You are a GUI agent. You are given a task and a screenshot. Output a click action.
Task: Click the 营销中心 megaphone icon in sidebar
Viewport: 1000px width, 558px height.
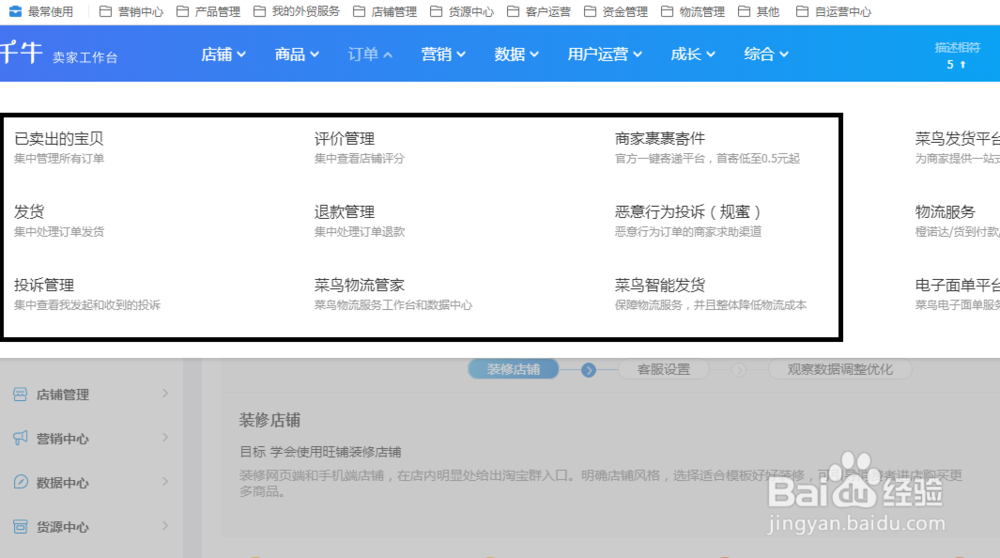tap(20, 438)
